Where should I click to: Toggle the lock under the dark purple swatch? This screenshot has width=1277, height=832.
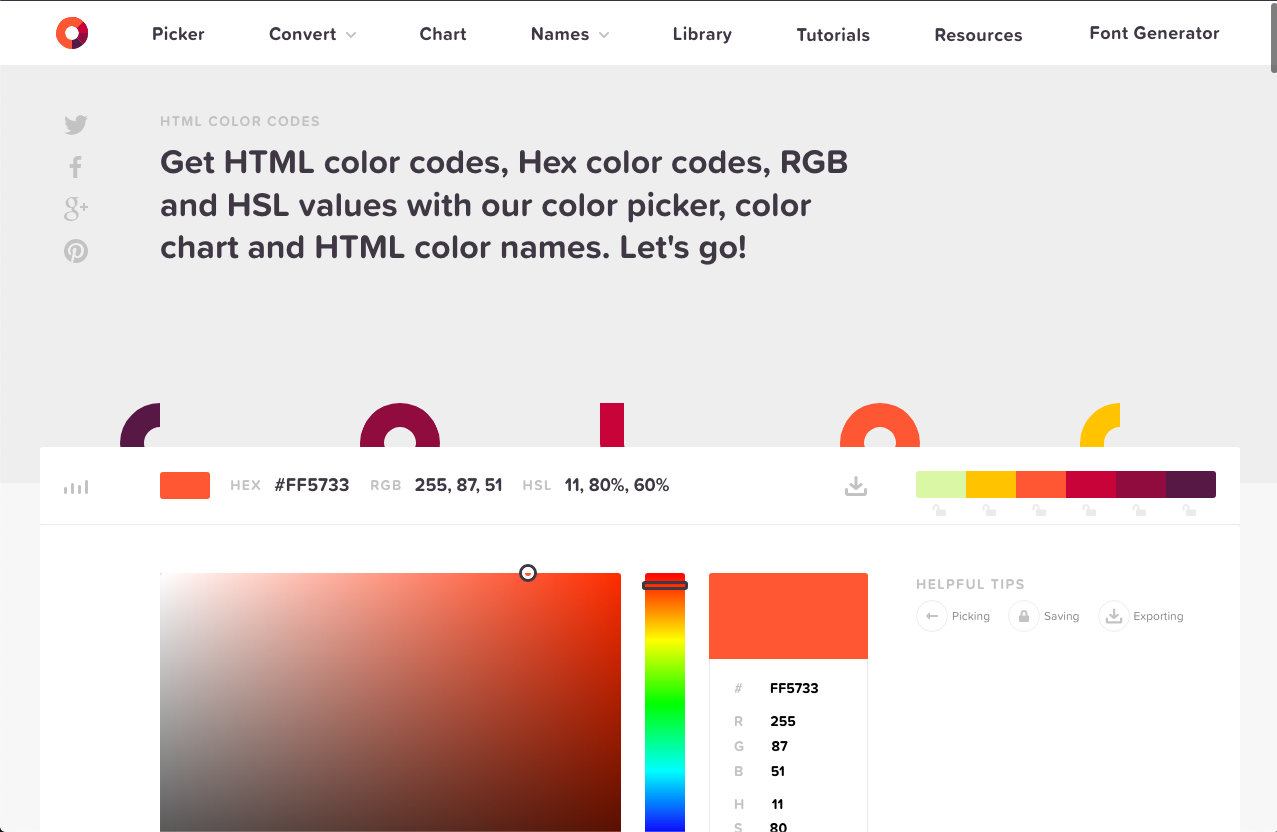1189,510
